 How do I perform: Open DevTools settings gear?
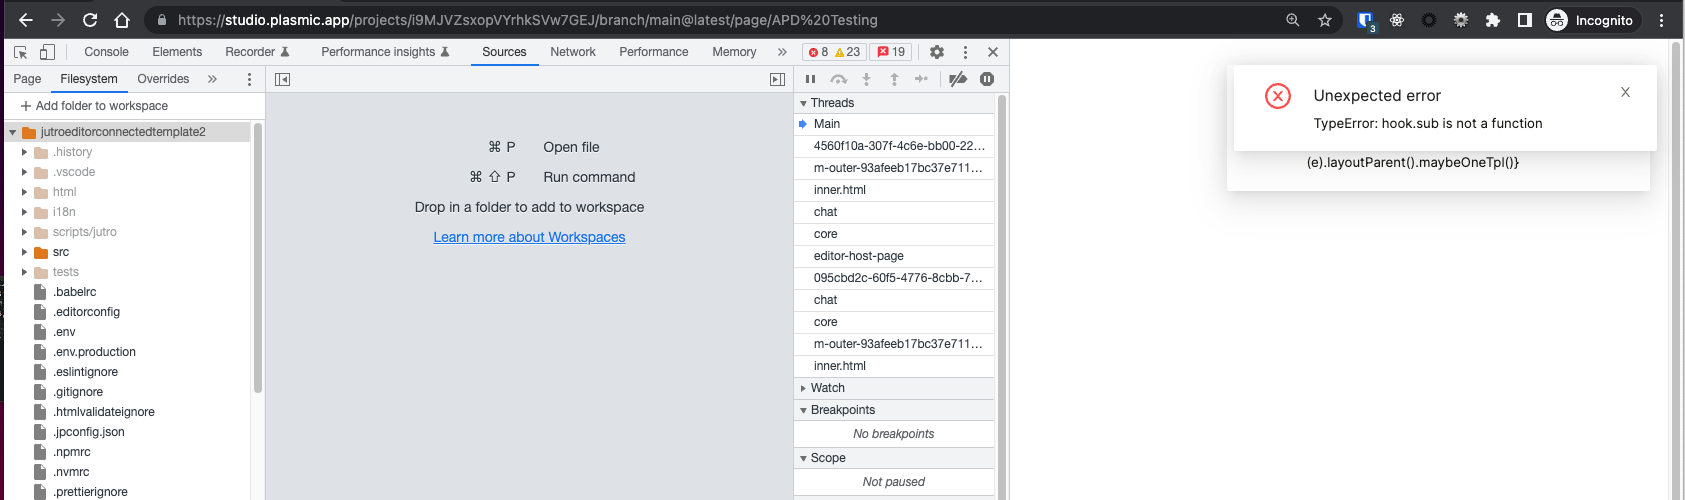coord(936,52)
